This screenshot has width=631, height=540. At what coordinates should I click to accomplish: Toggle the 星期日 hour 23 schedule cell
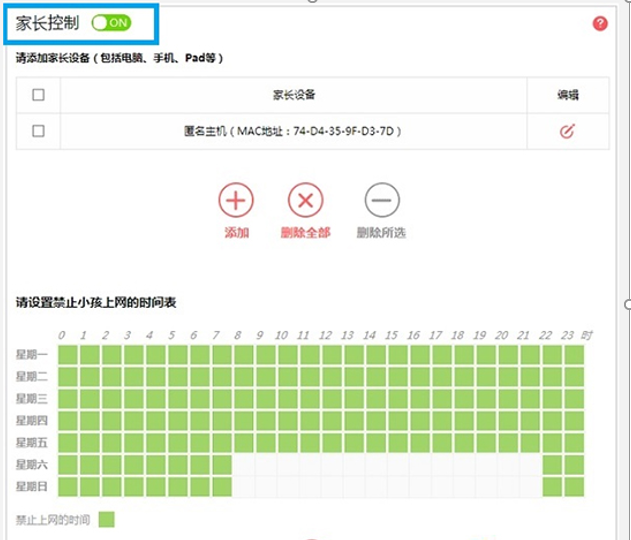click(574, 486)
